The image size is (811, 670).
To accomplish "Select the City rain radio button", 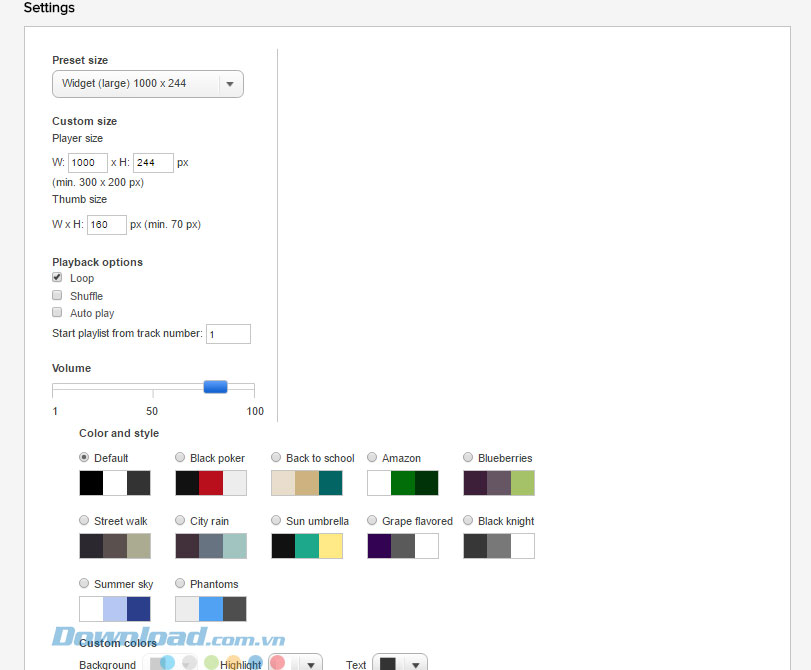I will [x=181, y=521].
